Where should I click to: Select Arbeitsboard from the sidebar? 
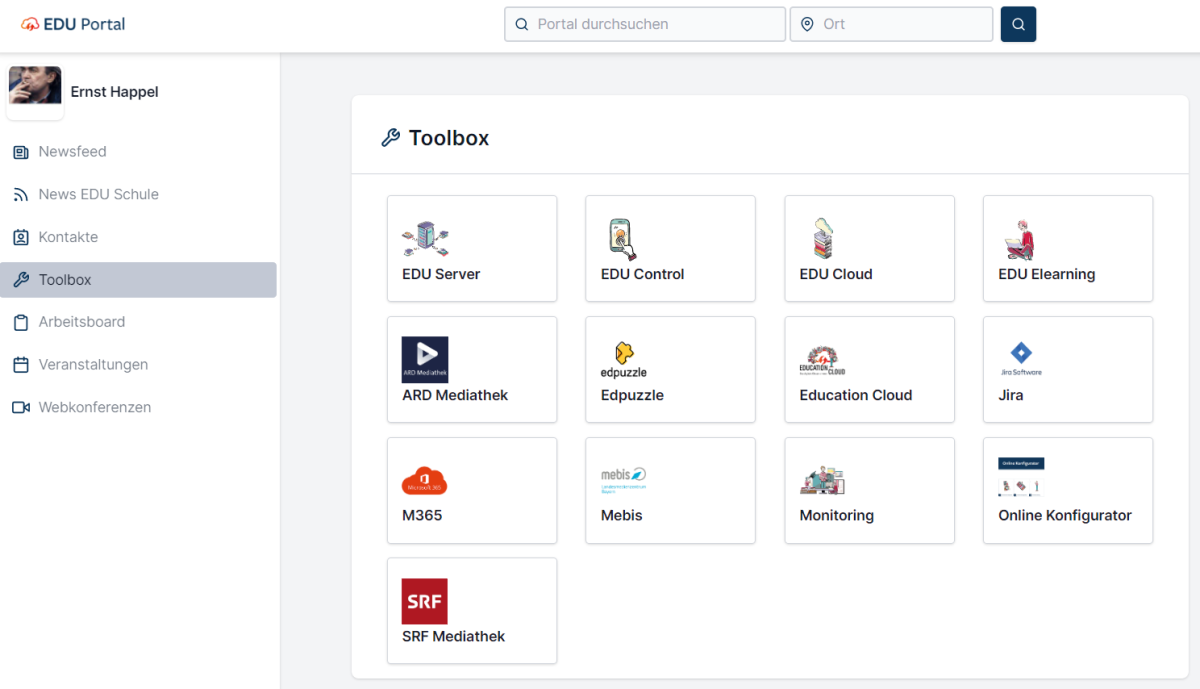tap(81, 322)
